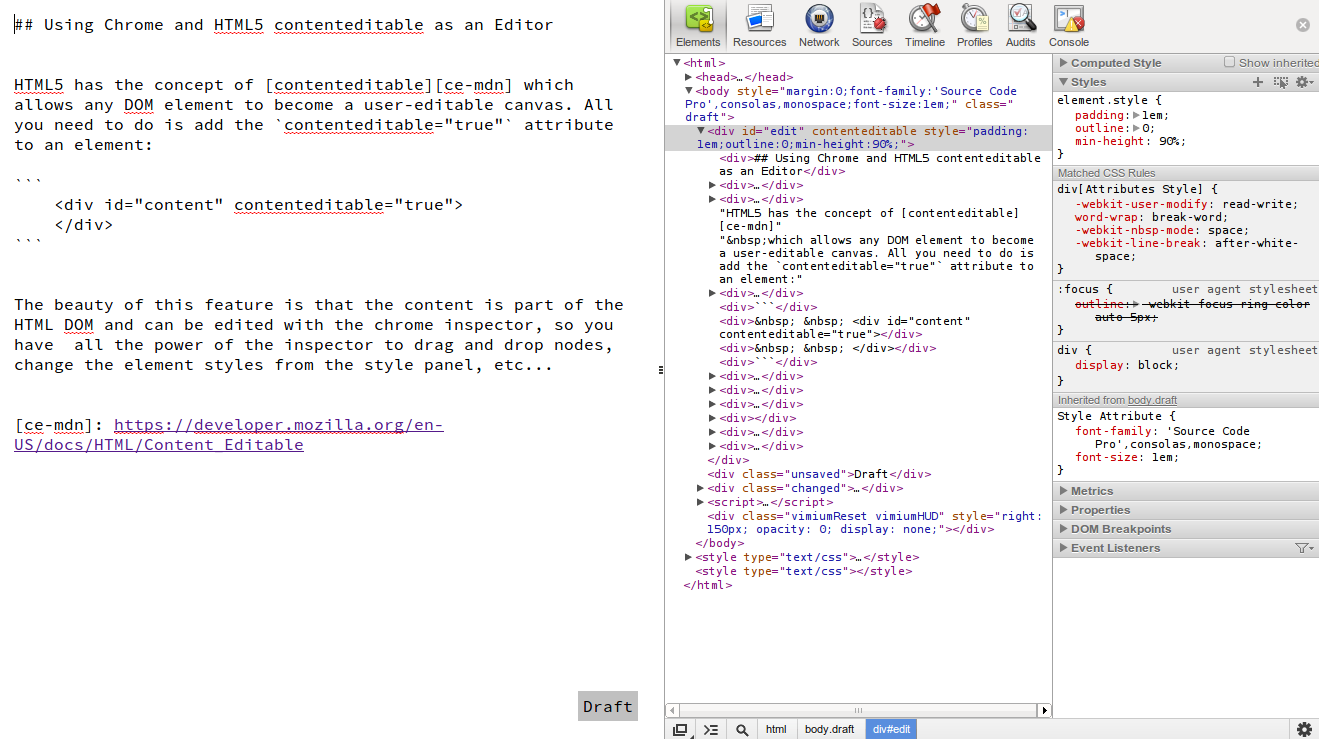
Task: Open the Elements panel icon
Action: [x=698, y=26]
